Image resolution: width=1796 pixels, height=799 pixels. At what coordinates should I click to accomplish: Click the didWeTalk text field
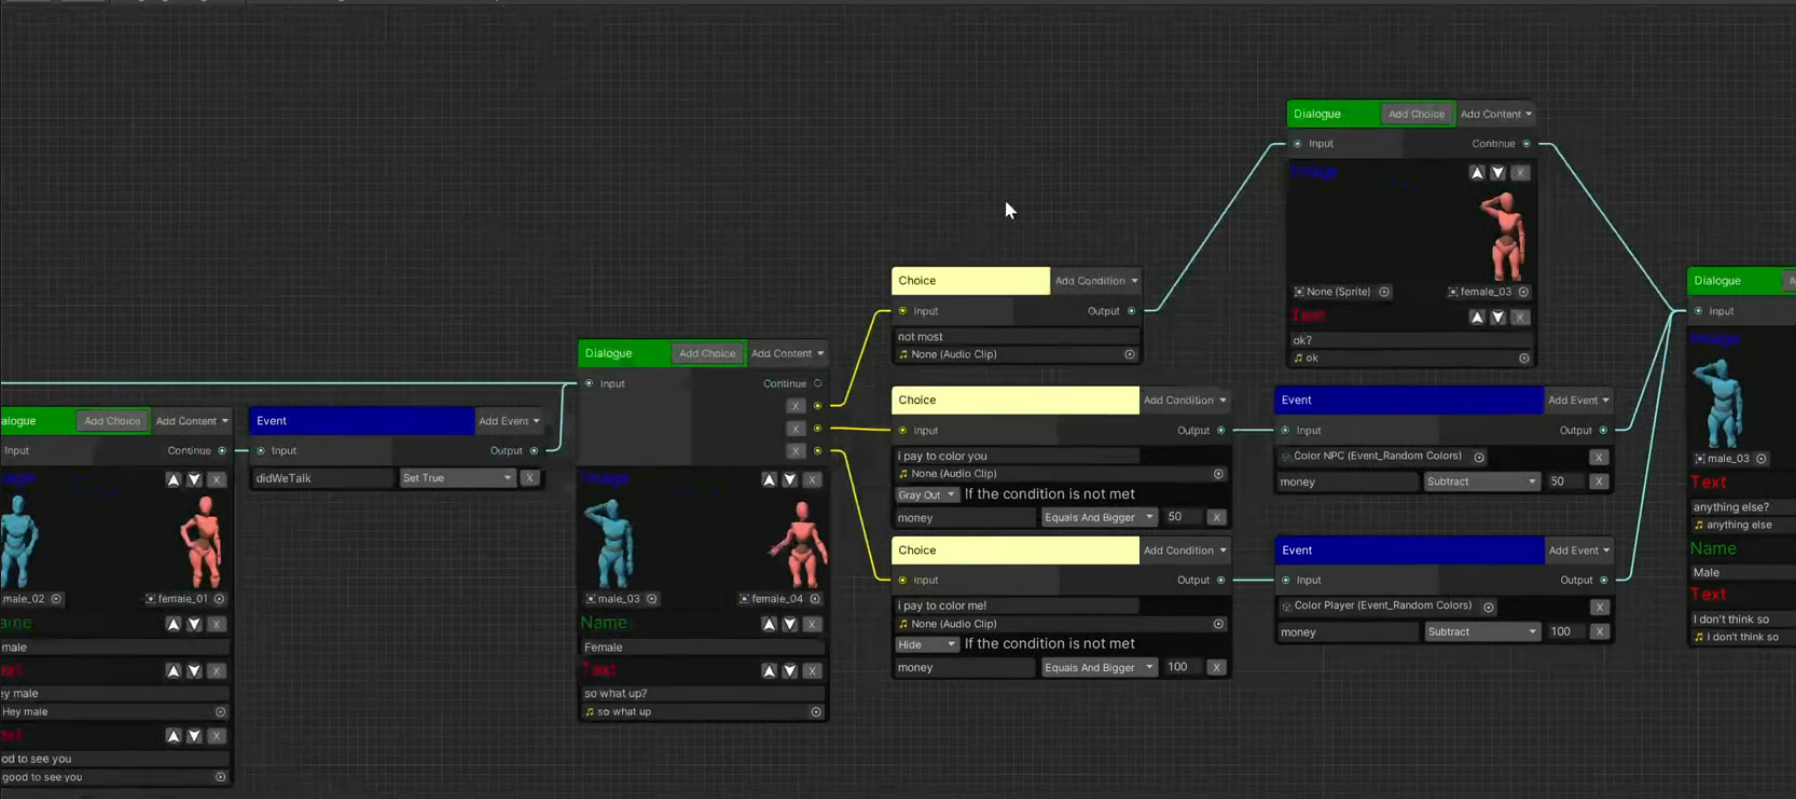(x=323, y=478)
